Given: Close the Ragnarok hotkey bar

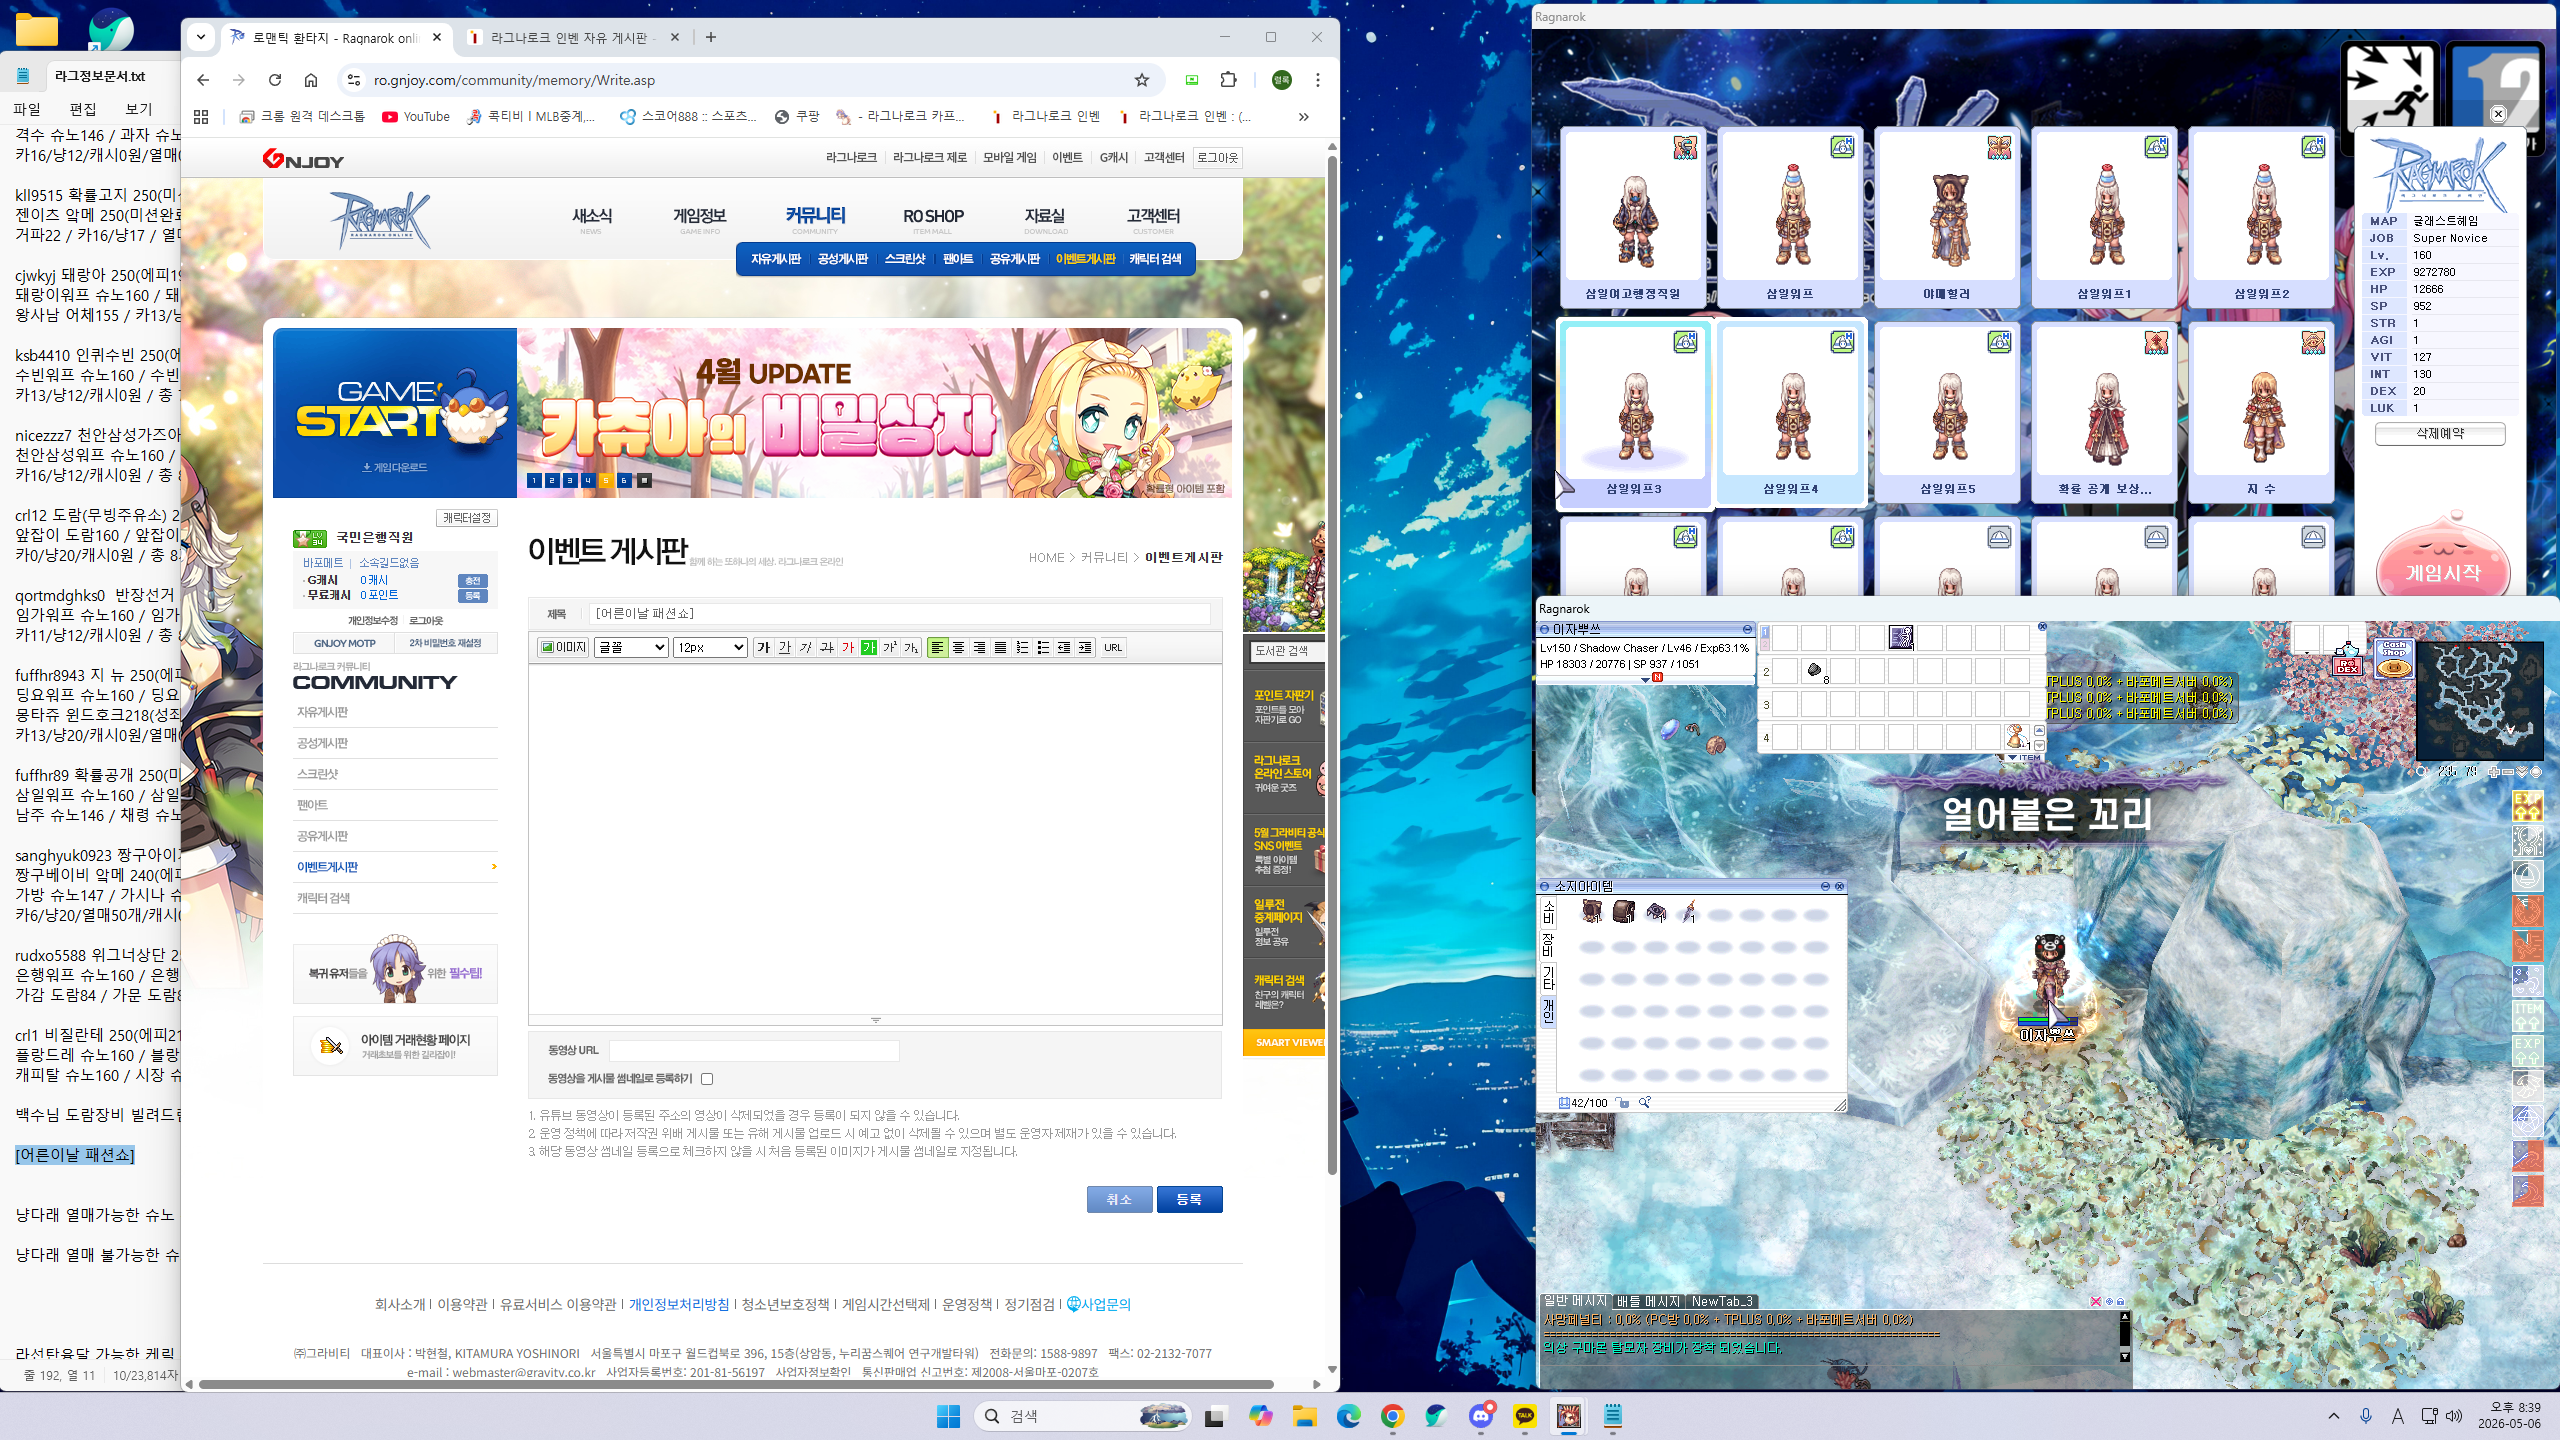Looking at the screenshot, I should pos(2042,627).
